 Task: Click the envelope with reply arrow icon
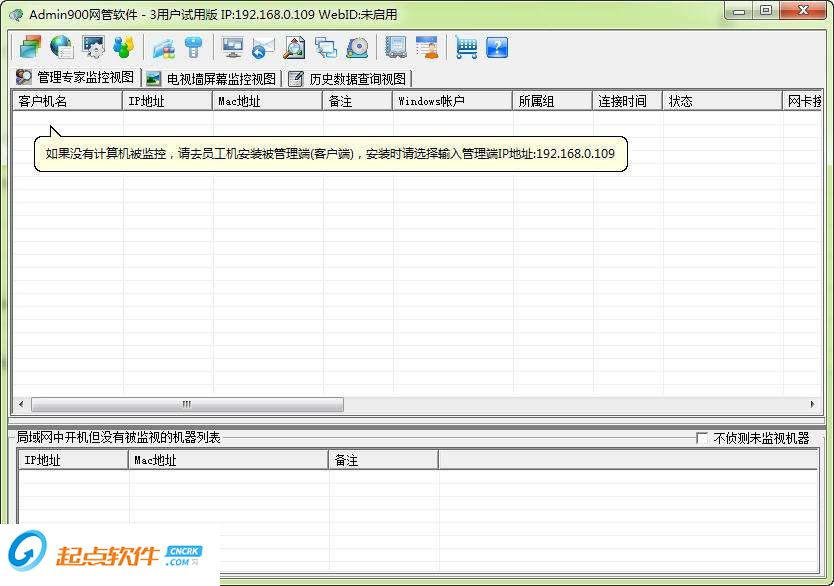(263, 47)
